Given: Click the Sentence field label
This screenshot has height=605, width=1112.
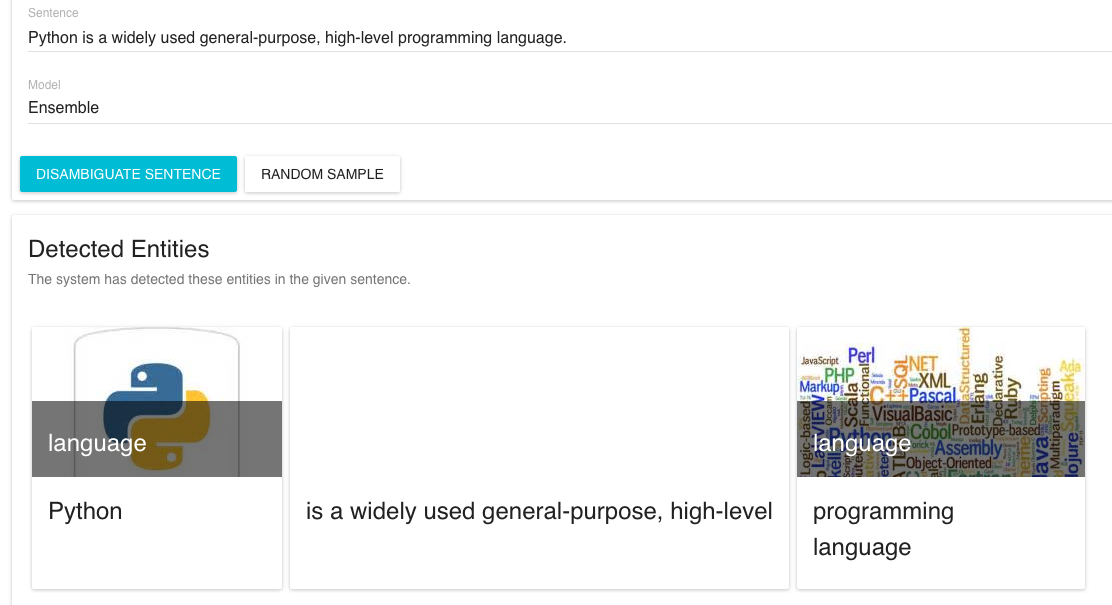Looking at the screenshot, I should pos(53,13).
